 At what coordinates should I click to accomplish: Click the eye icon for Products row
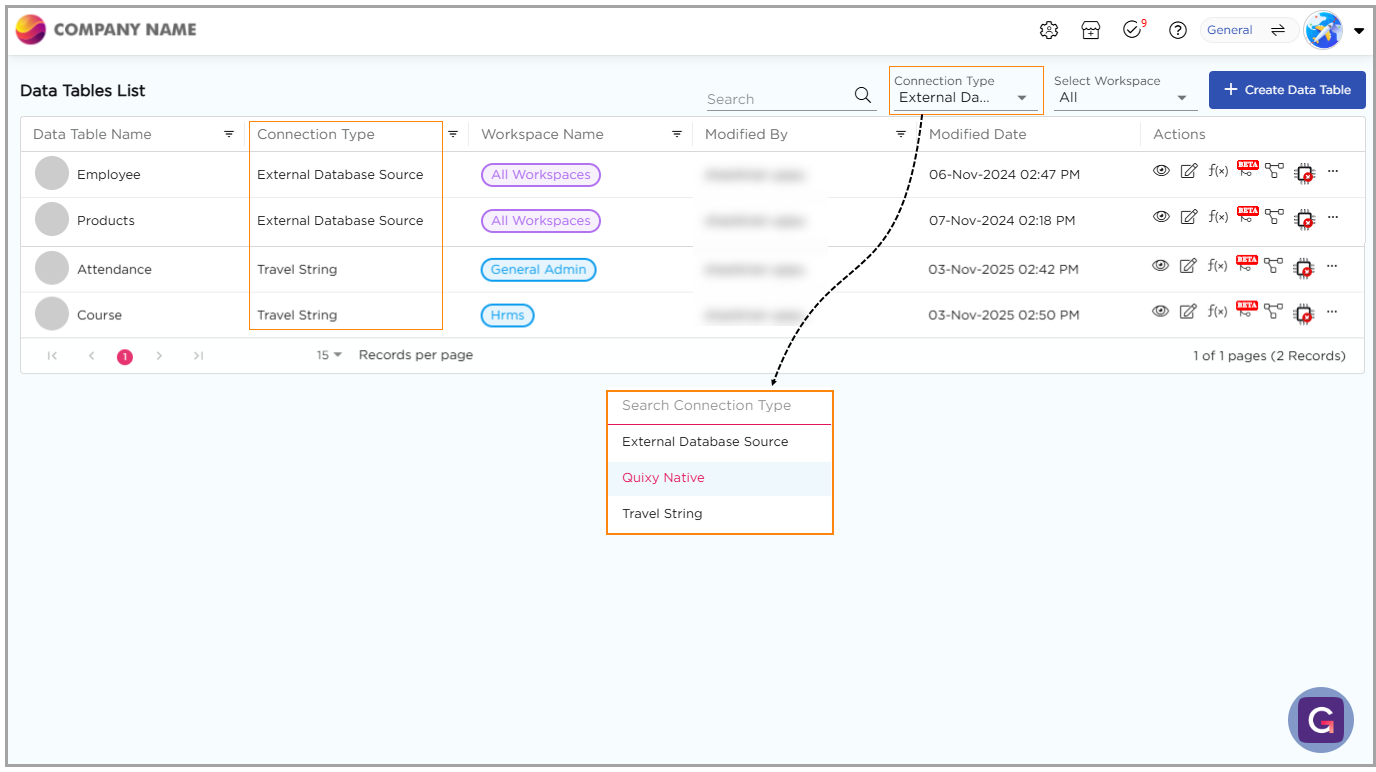click(1161, 217)
